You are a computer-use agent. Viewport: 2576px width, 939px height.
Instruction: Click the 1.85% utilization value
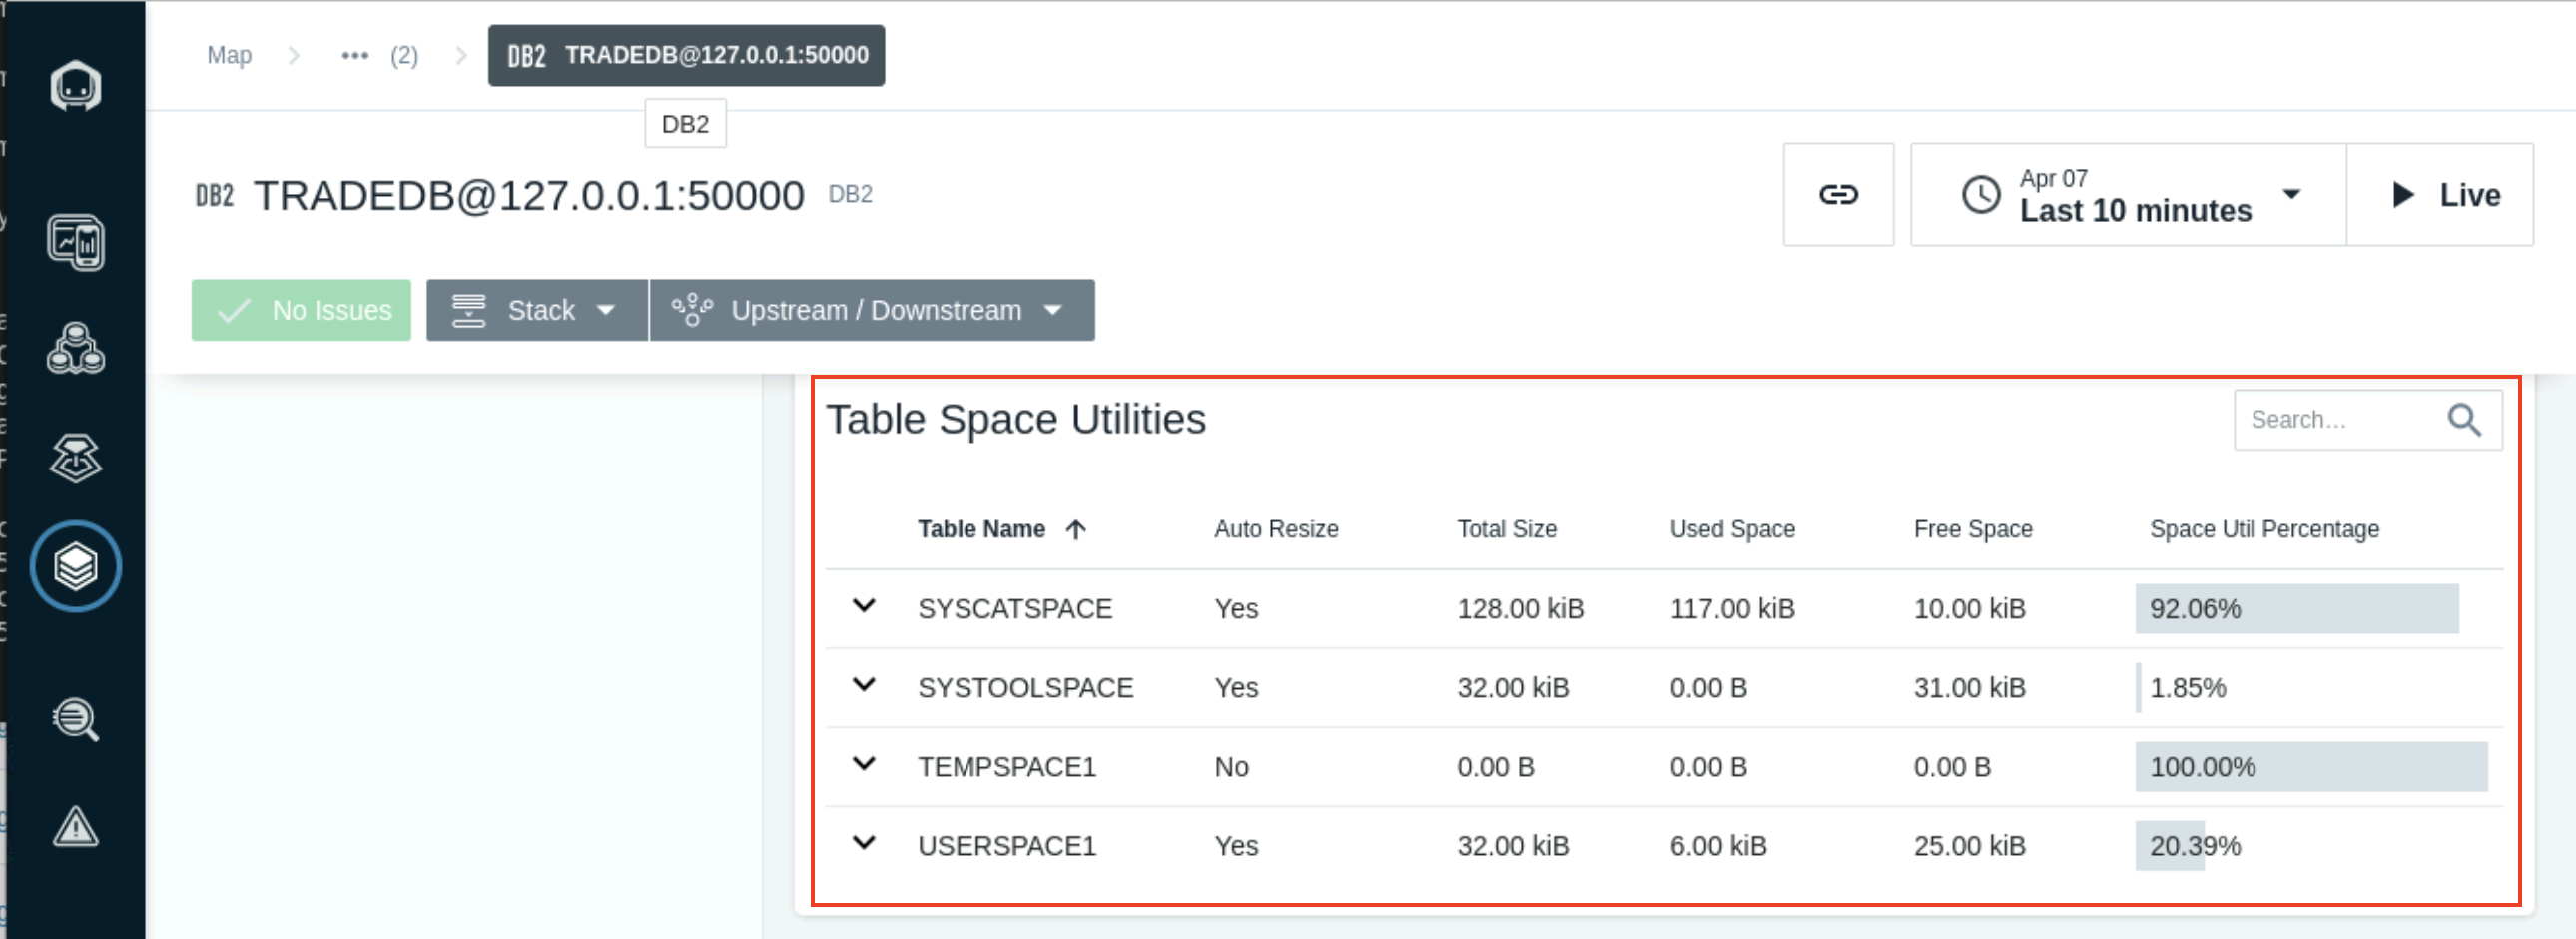[x=2187, y=688]
